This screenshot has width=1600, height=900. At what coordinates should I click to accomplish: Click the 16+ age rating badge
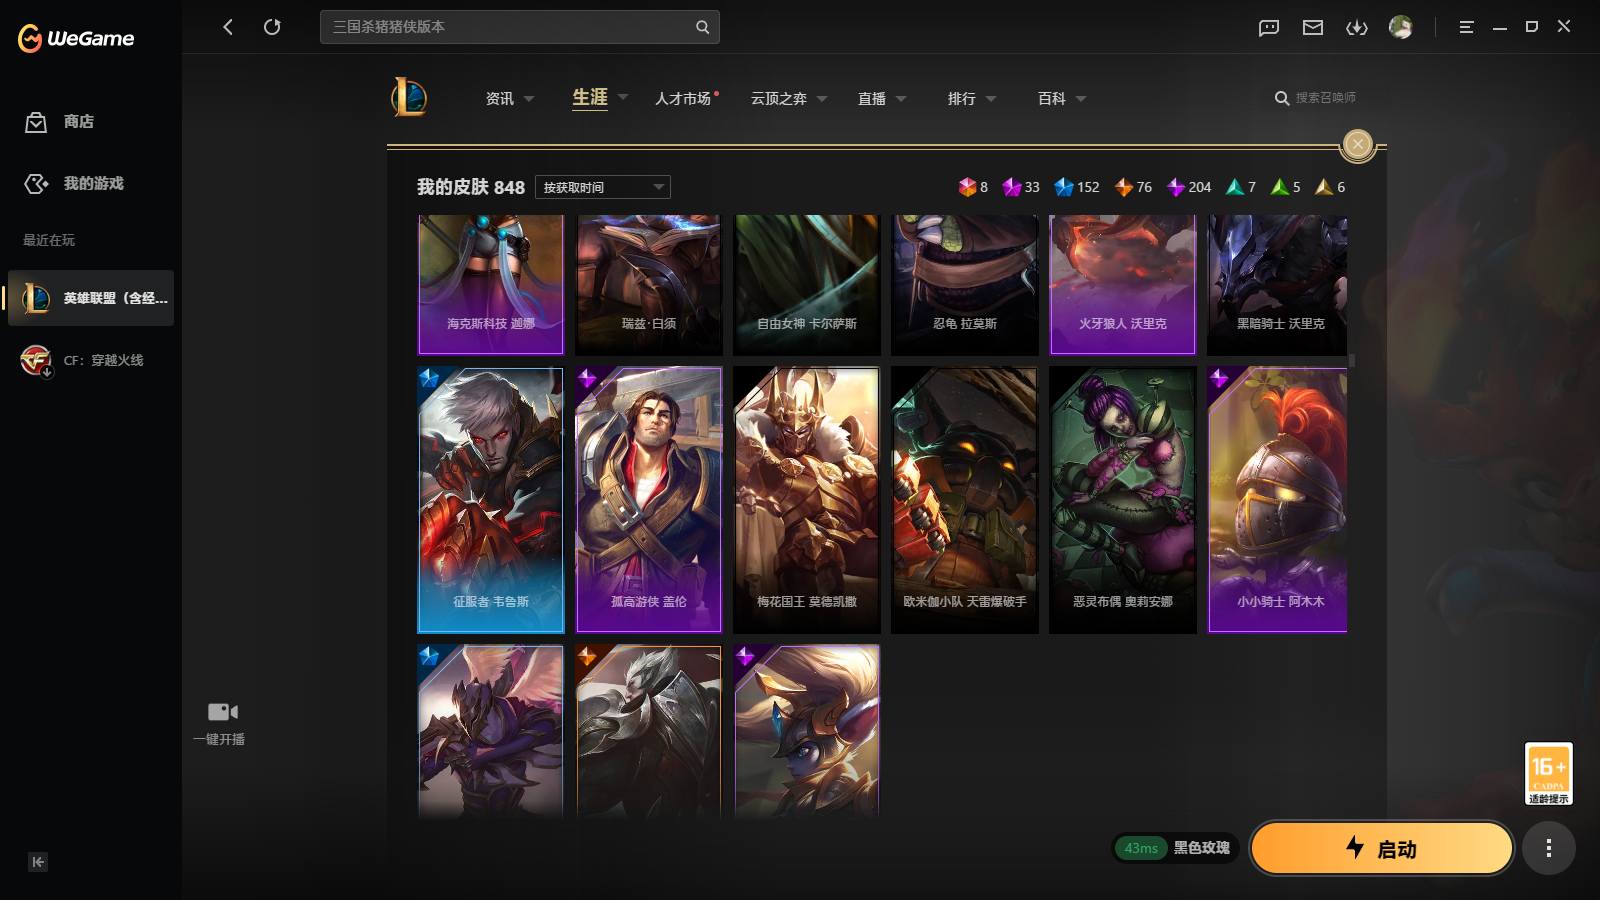point(1549,773)
